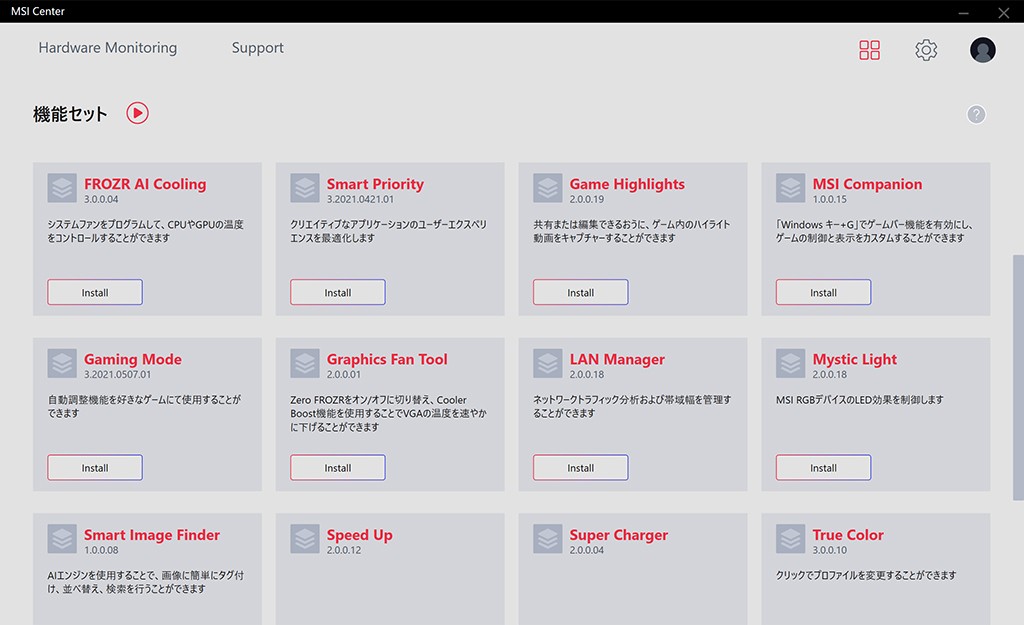
Task: Install Graphics Fan Tool
Action: tap(338, 468)
